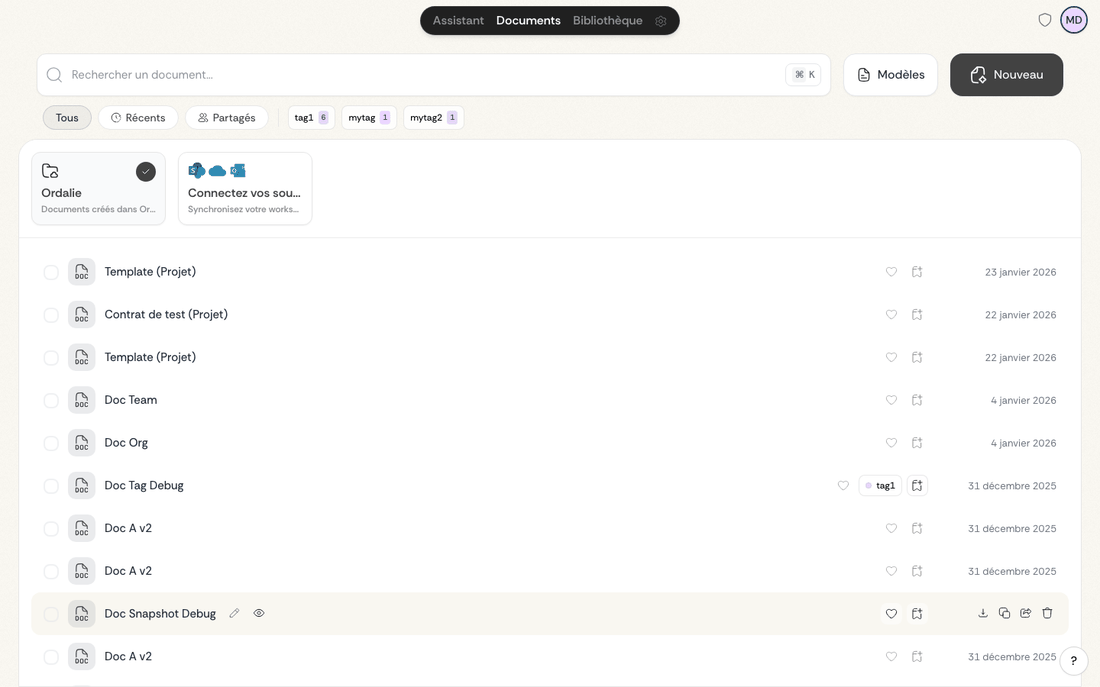Go to the Bibliothèque tab
The width and height of the screenshot is (1100, 687).
[607, 21]
